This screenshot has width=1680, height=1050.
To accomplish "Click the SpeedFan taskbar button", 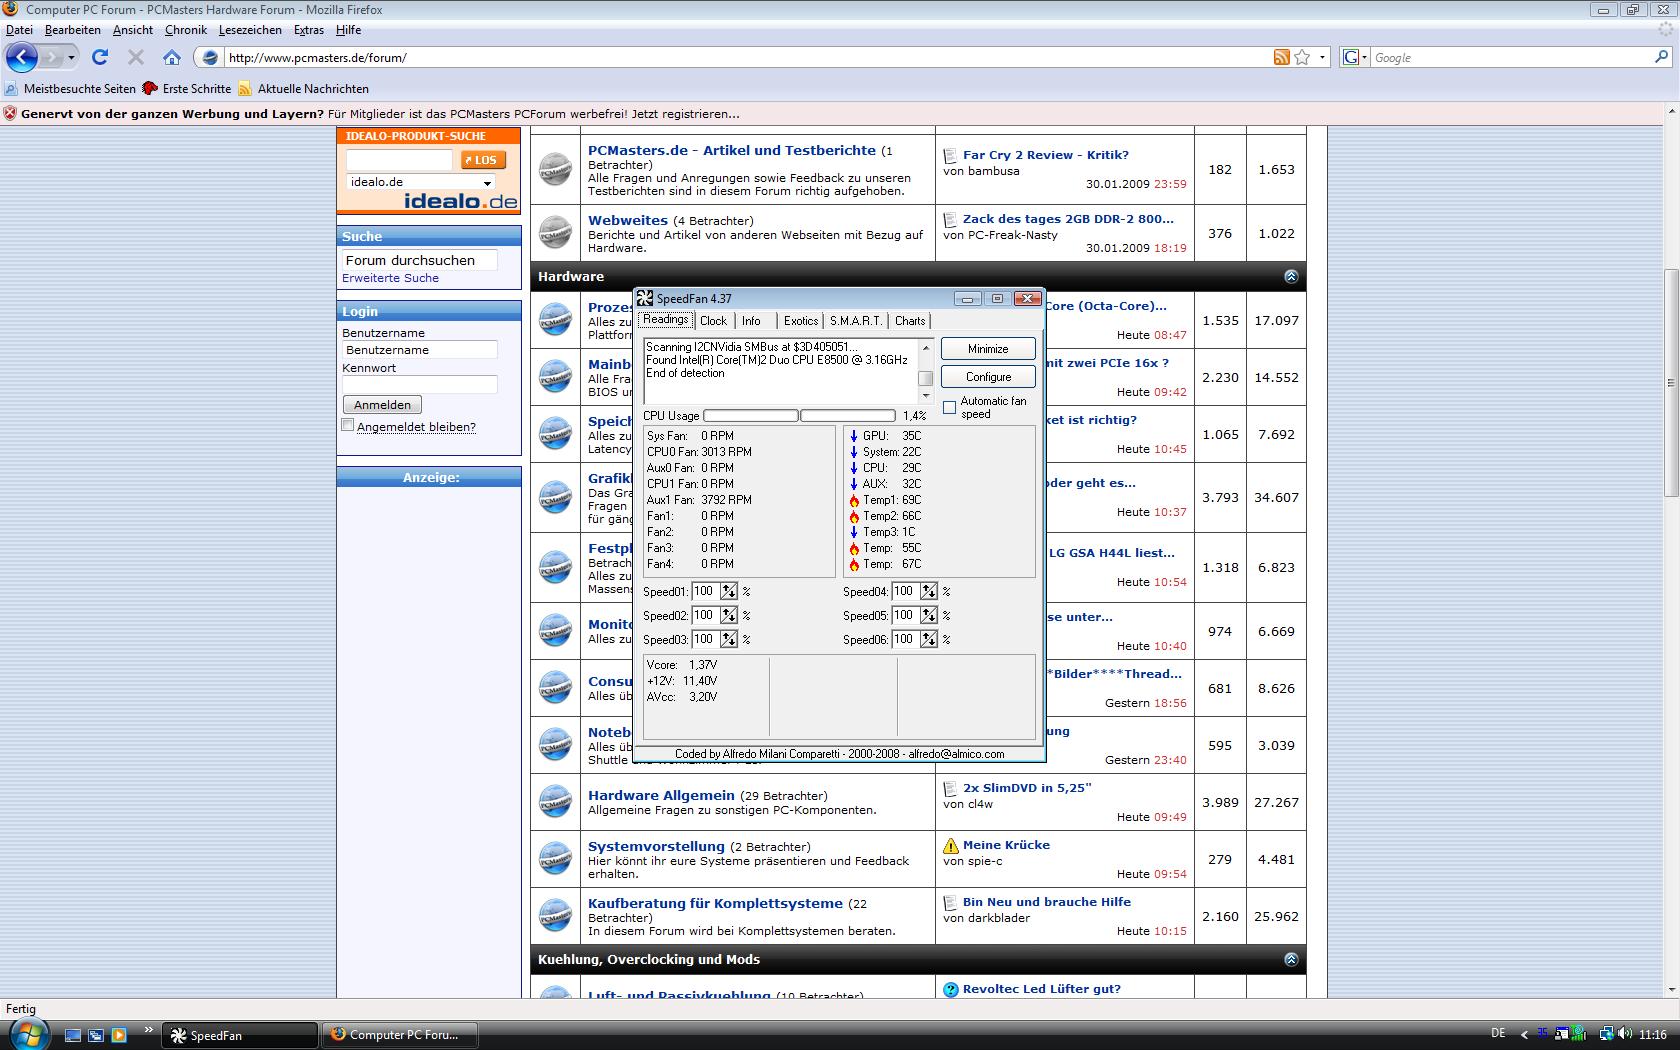I will coord(240,1035).
